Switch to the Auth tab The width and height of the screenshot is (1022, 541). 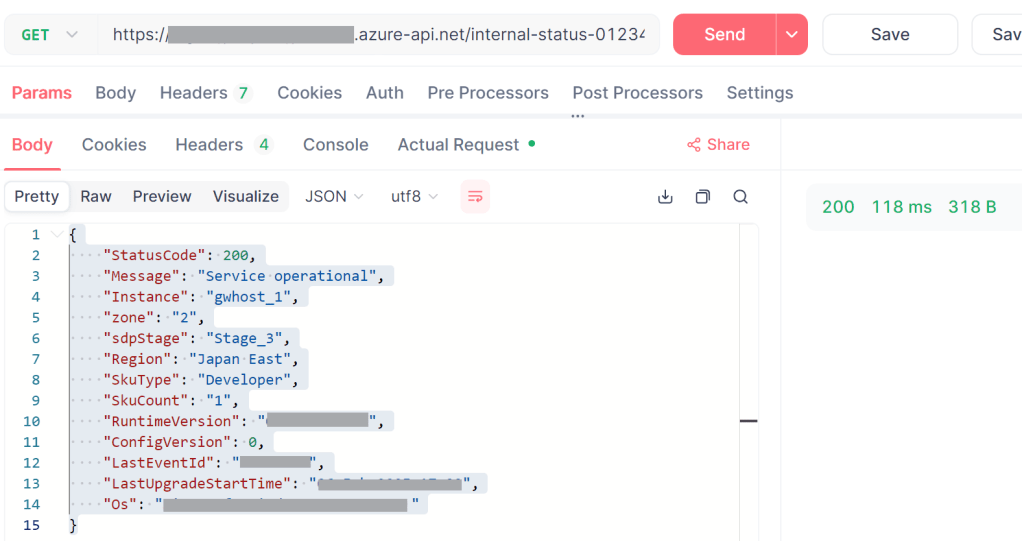385,93
